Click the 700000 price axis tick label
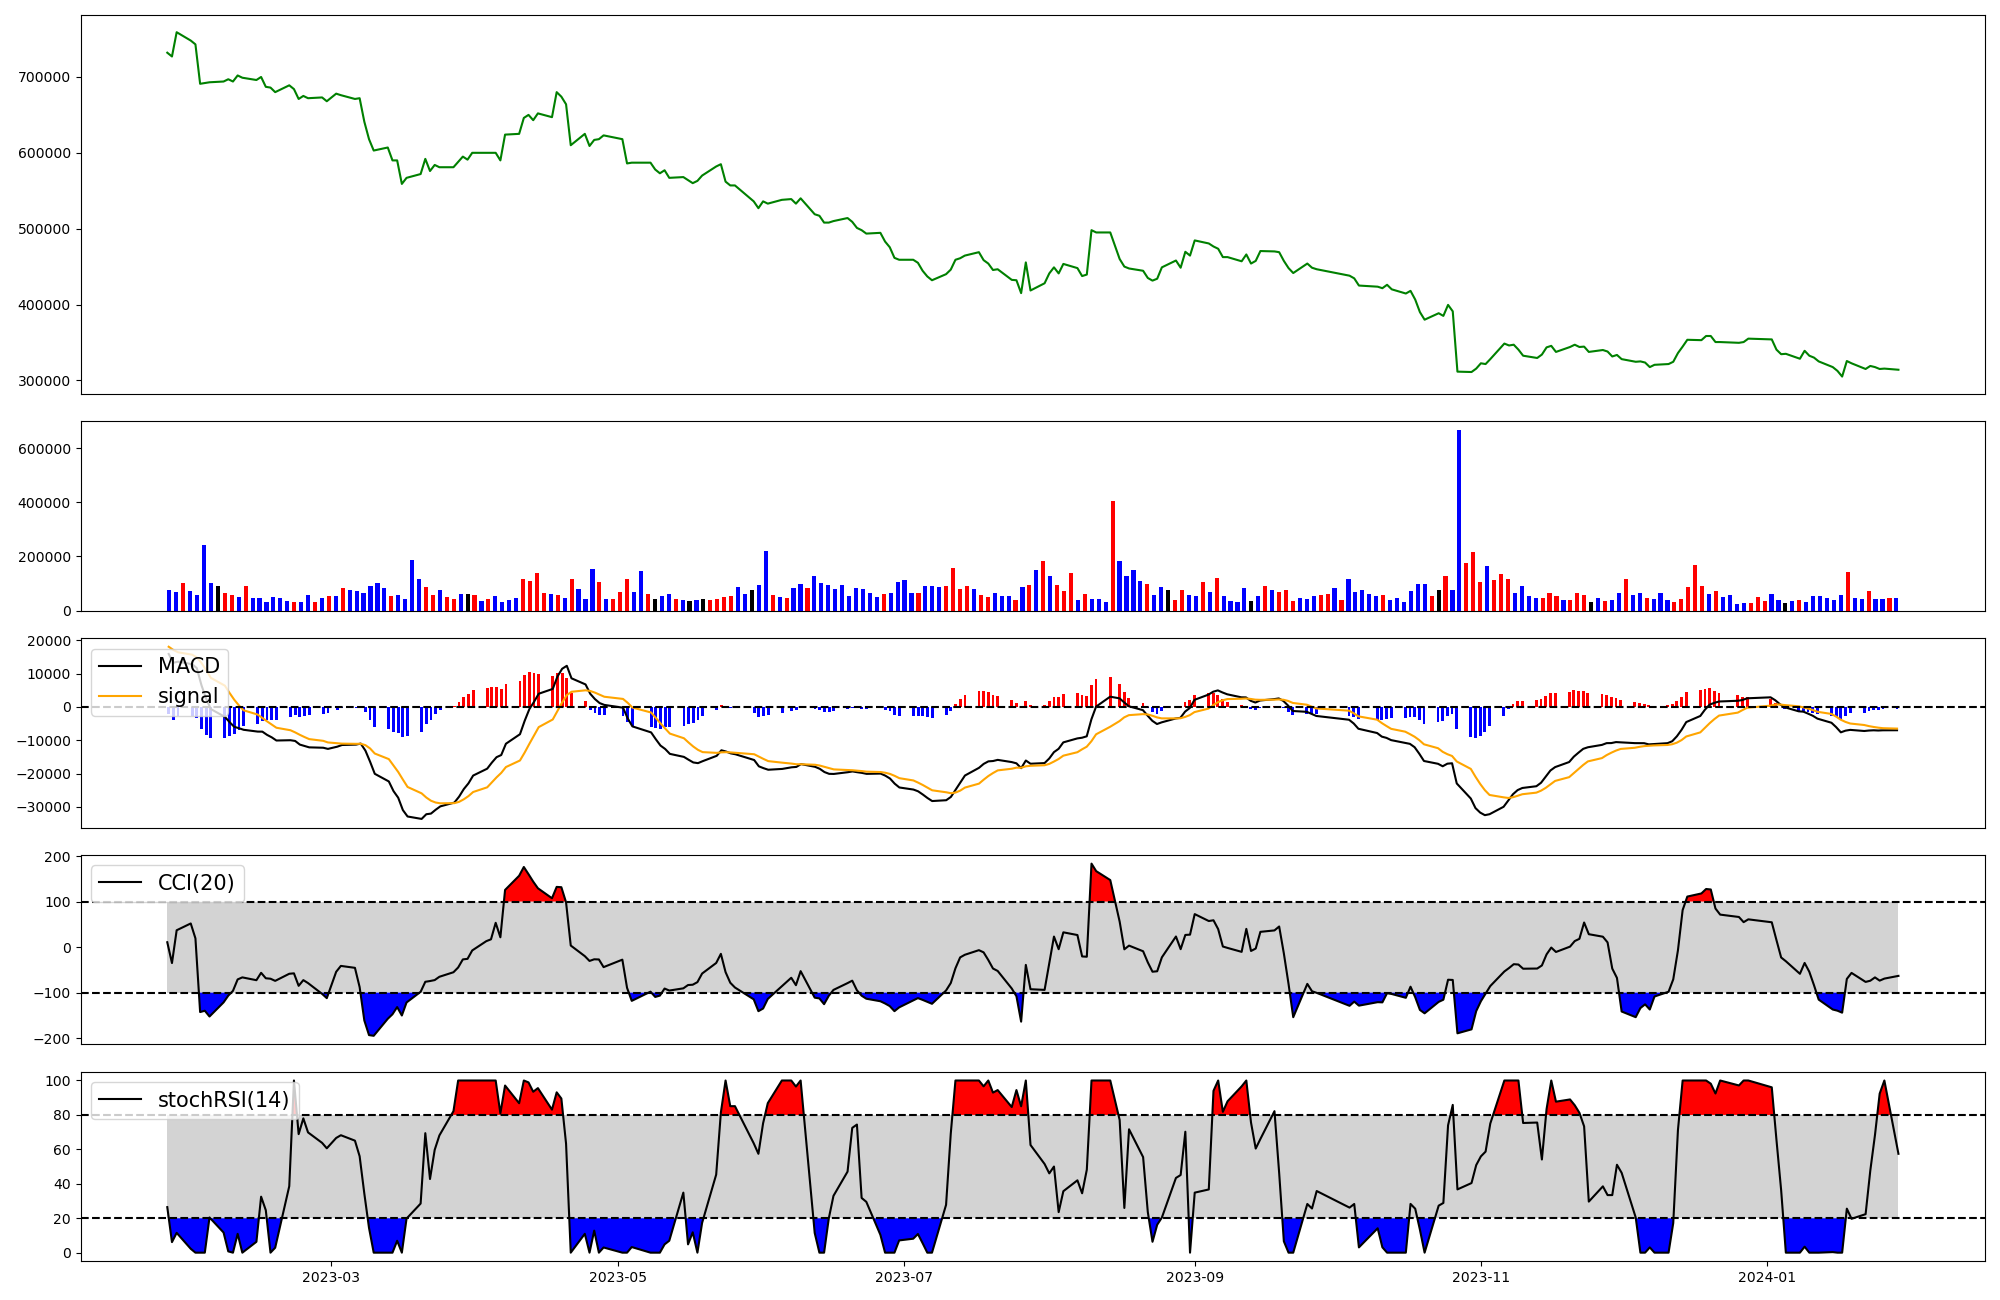 point(44,78)
